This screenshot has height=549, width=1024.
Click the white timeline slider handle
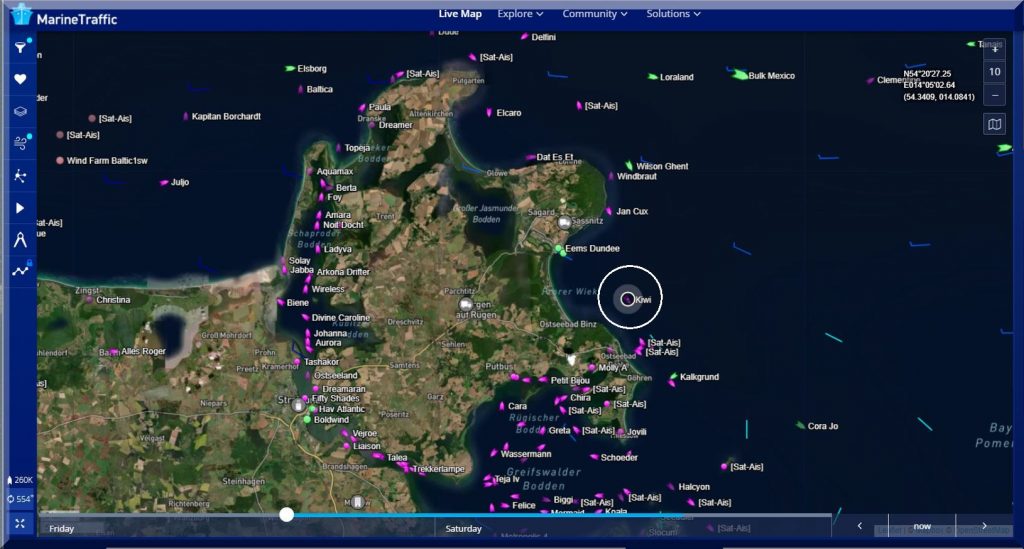tap(287, 514)
